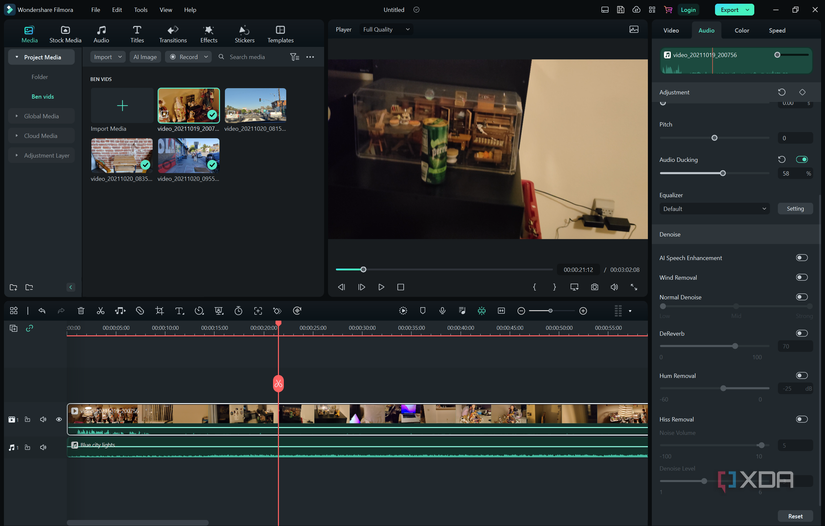Switch to the Color properties tab
Screen dimensions: 825x526
[742, 31]
